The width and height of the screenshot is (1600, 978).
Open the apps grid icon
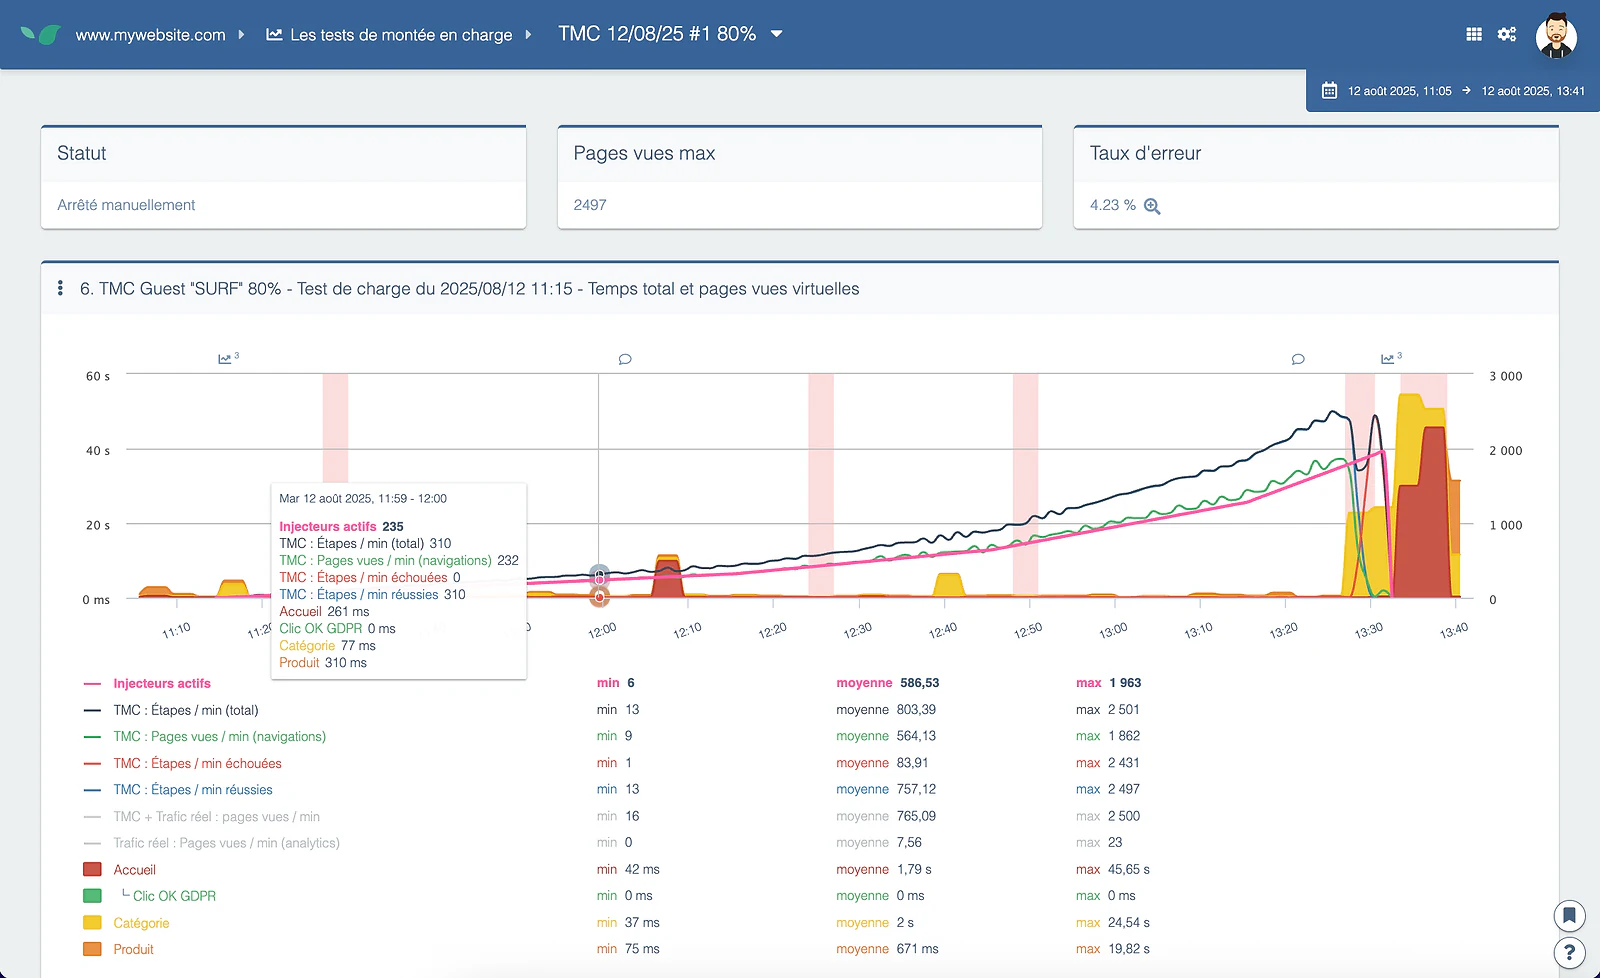click(x=1474, y=34)
